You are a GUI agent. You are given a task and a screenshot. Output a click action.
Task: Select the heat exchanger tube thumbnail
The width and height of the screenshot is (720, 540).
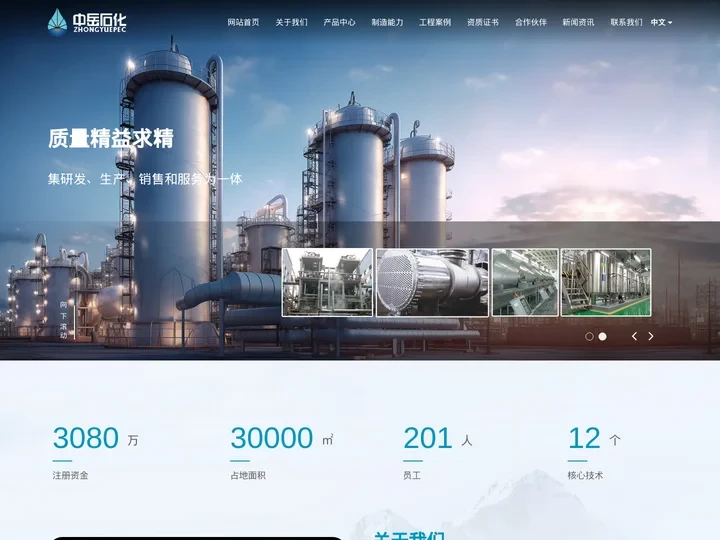433,282
